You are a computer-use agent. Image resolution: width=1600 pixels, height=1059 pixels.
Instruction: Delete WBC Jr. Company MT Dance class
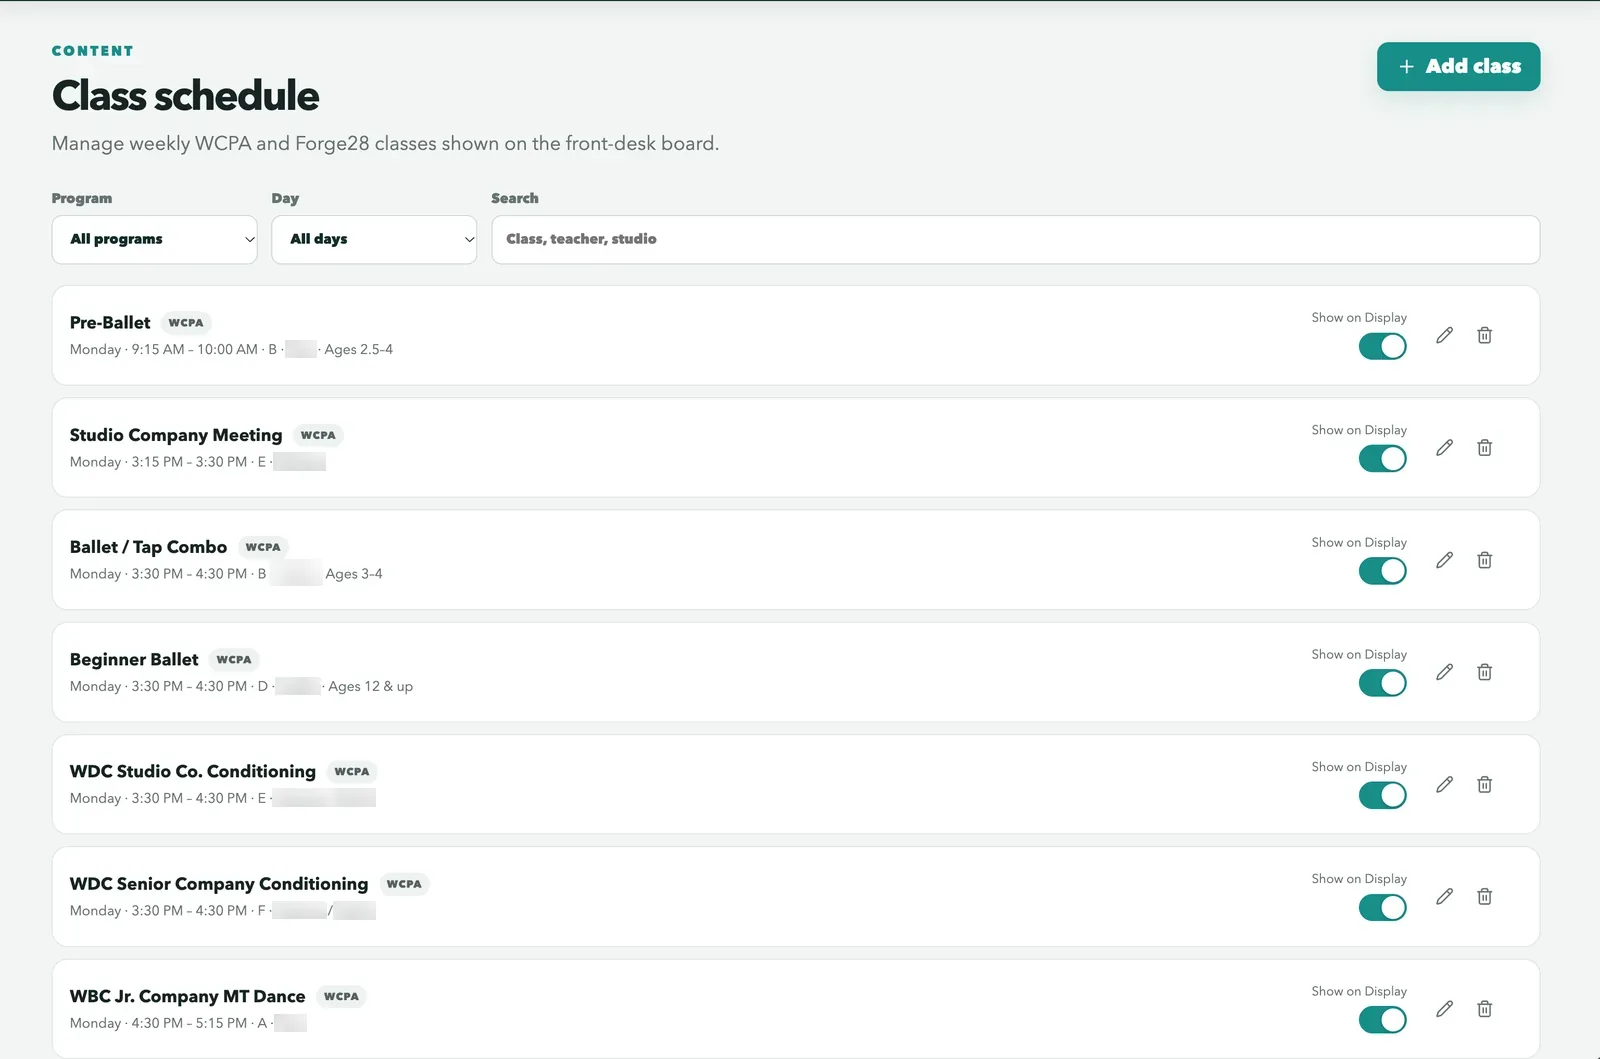[x=1484, y=1009]
